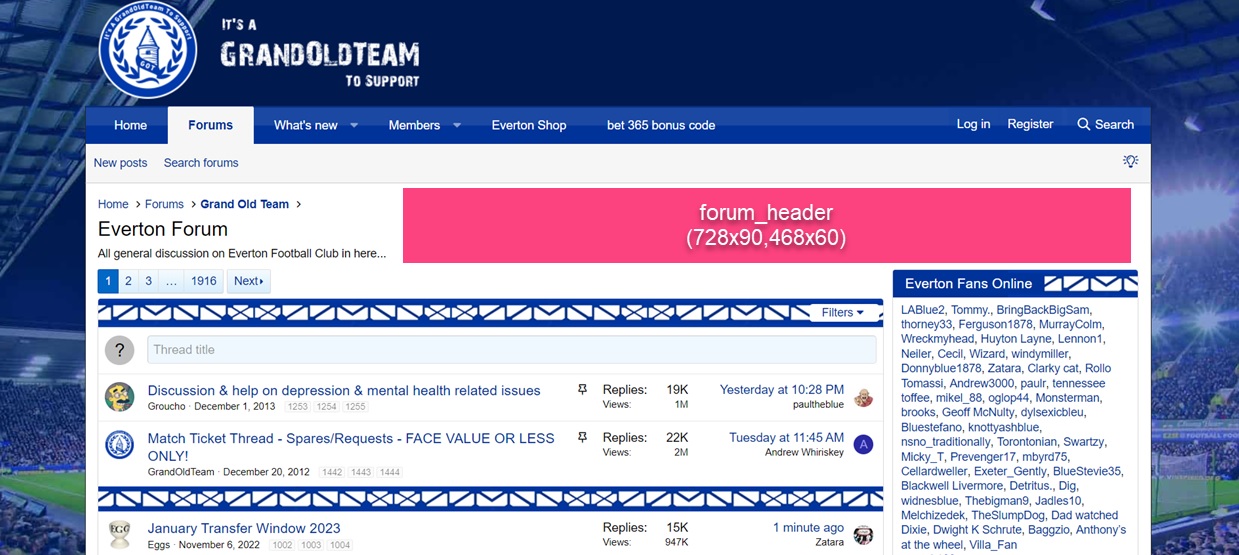
Task: Jump to page 1004 of Transfer Window thread
Action: [x=340, y=545]
